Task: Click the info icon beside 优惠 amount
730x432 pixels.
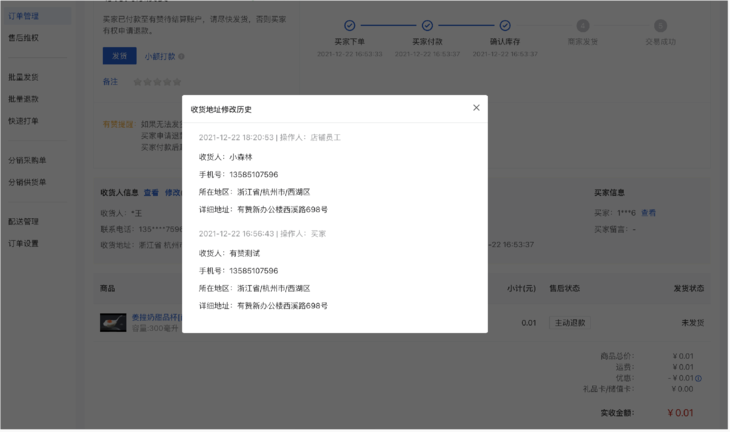Action: (x=698, y=378)
